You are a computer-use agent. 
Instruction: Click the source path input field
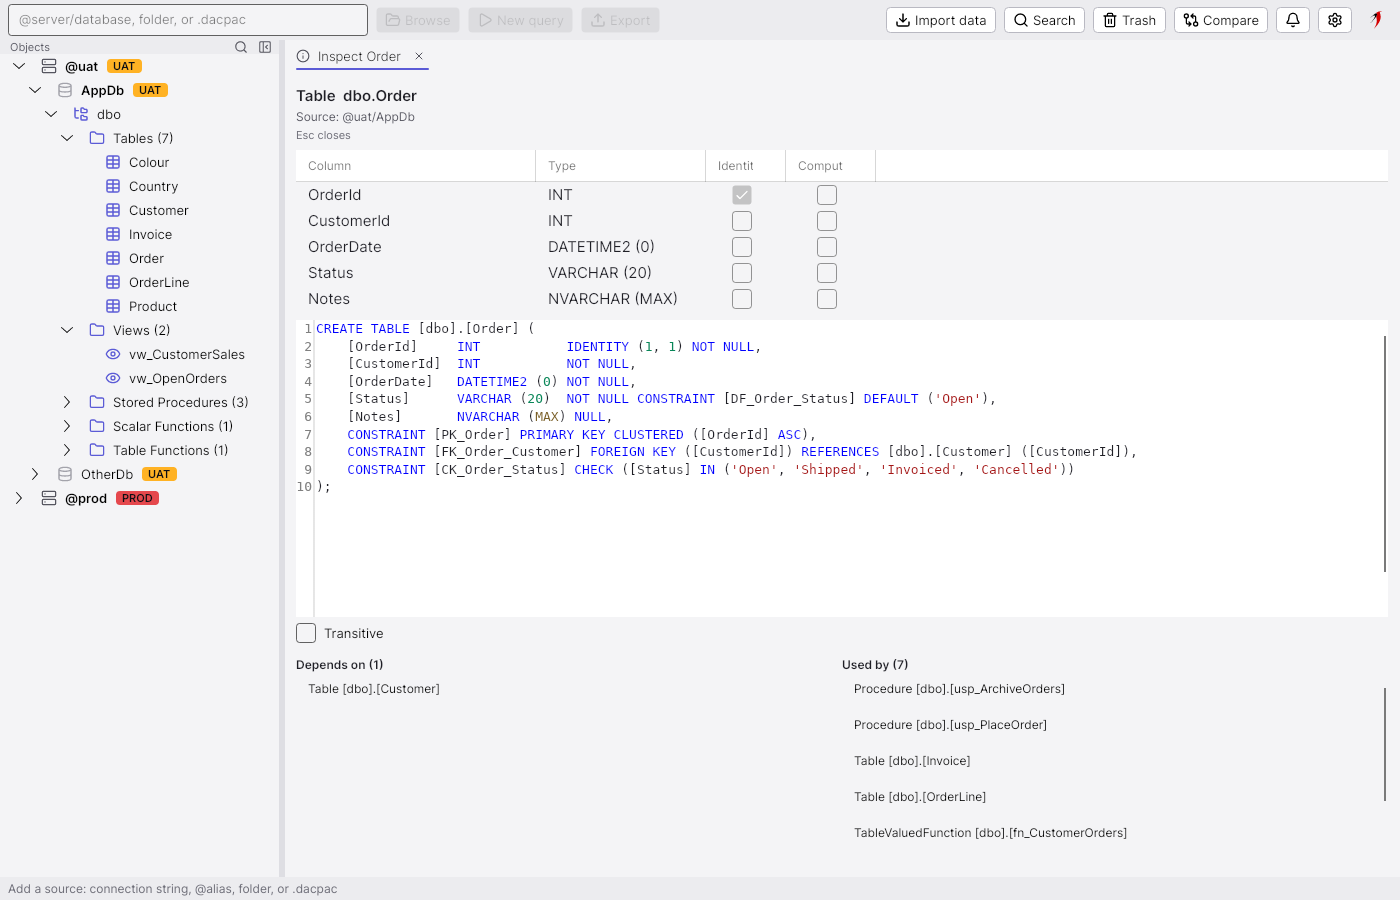pyautogui.click(x=188, y=20)
